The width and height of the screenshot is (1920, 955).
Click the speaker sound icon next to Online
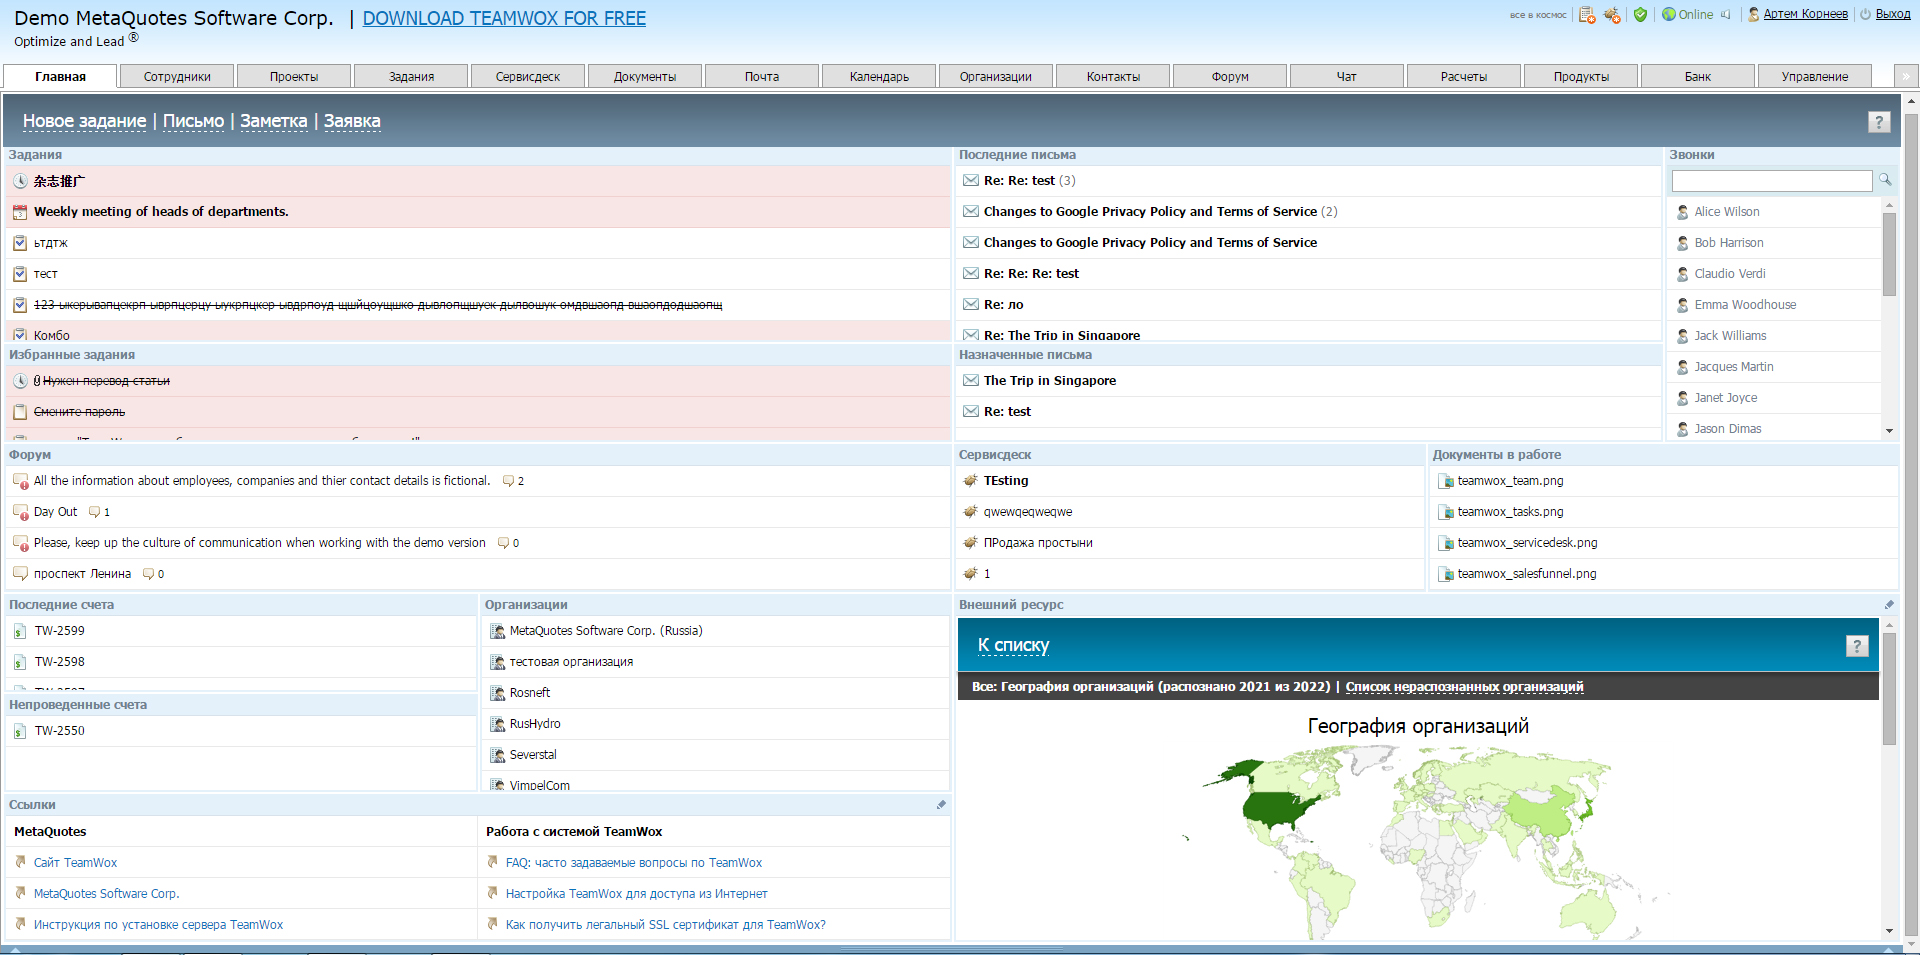(x=1726, y=15)
